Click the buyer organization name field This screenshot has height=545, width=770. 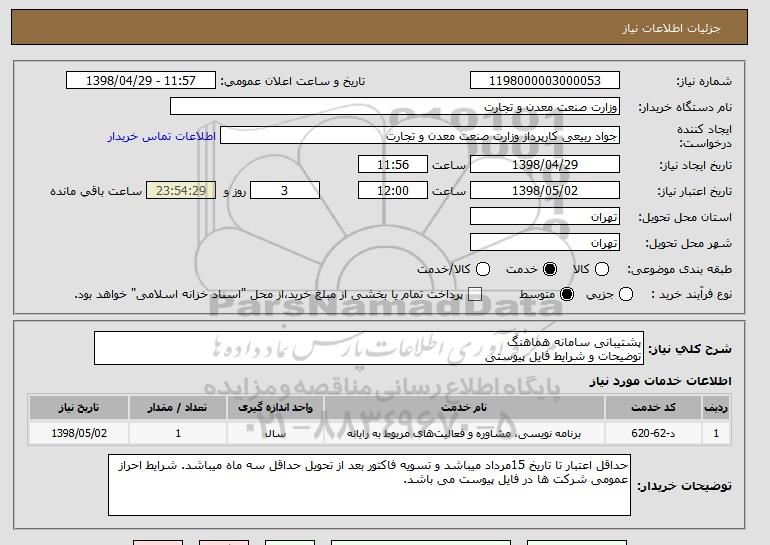395,107
